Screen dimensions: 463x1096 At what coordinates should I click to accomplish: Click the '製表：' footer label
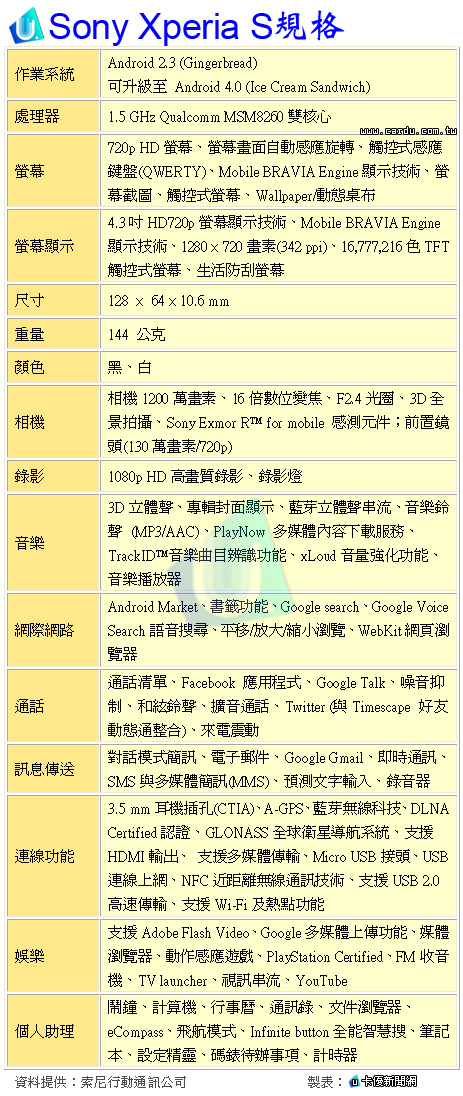pyautogui.click(x=325, y=1082)
